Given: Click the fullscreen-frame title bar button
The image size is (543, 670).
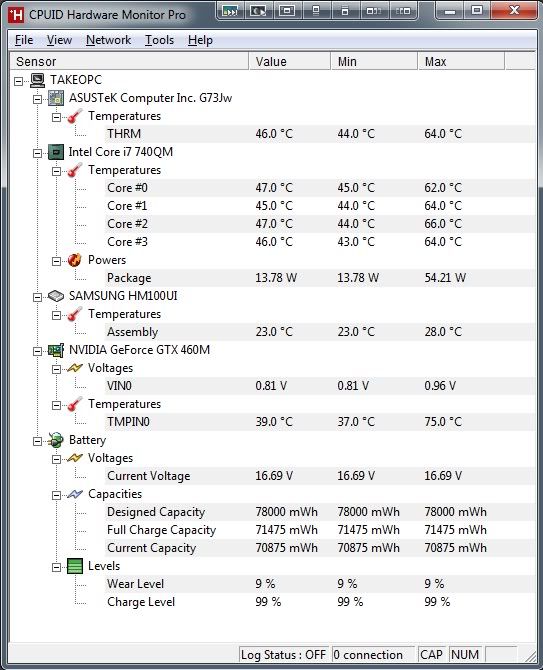Looking at the screenshot, I should (x=287, y=11).
